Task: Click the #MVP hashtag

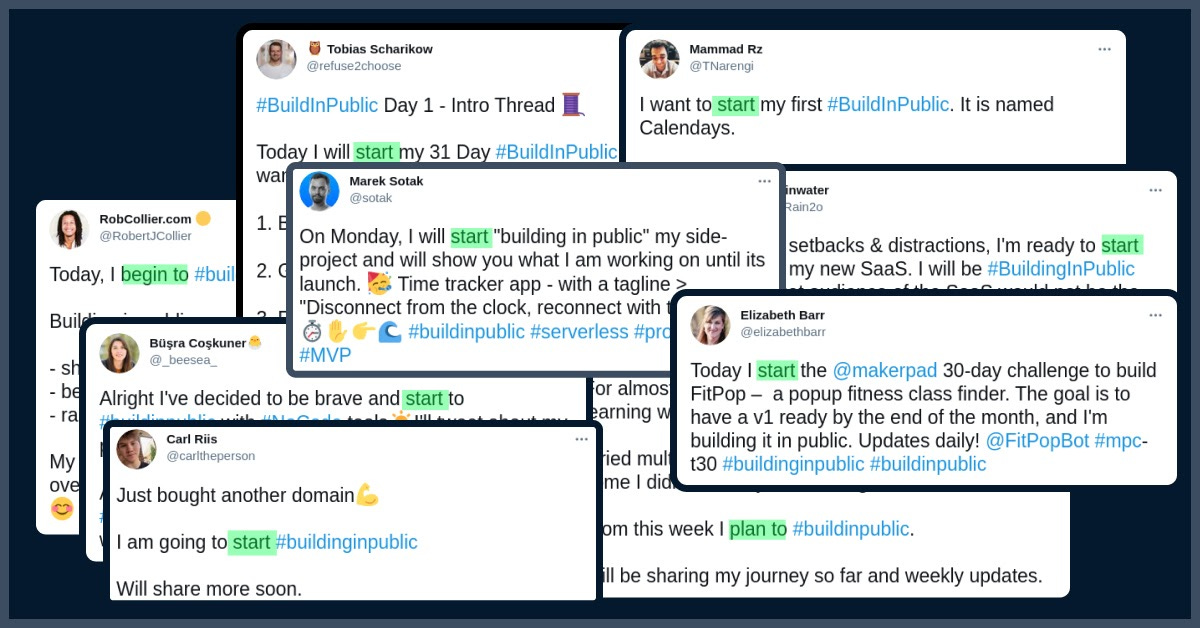Action: (325, 354)
